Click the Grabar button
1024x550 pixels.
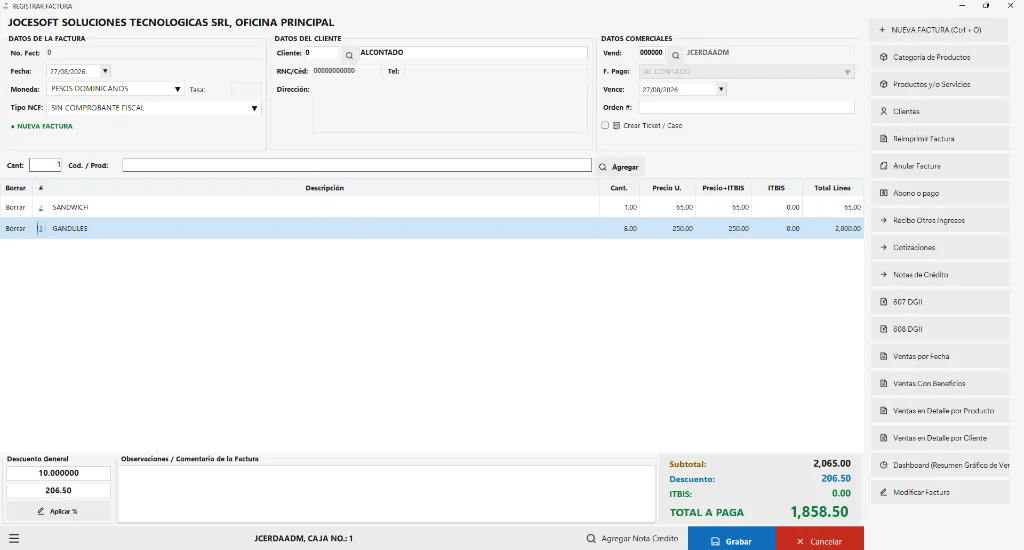click(731, 540)
